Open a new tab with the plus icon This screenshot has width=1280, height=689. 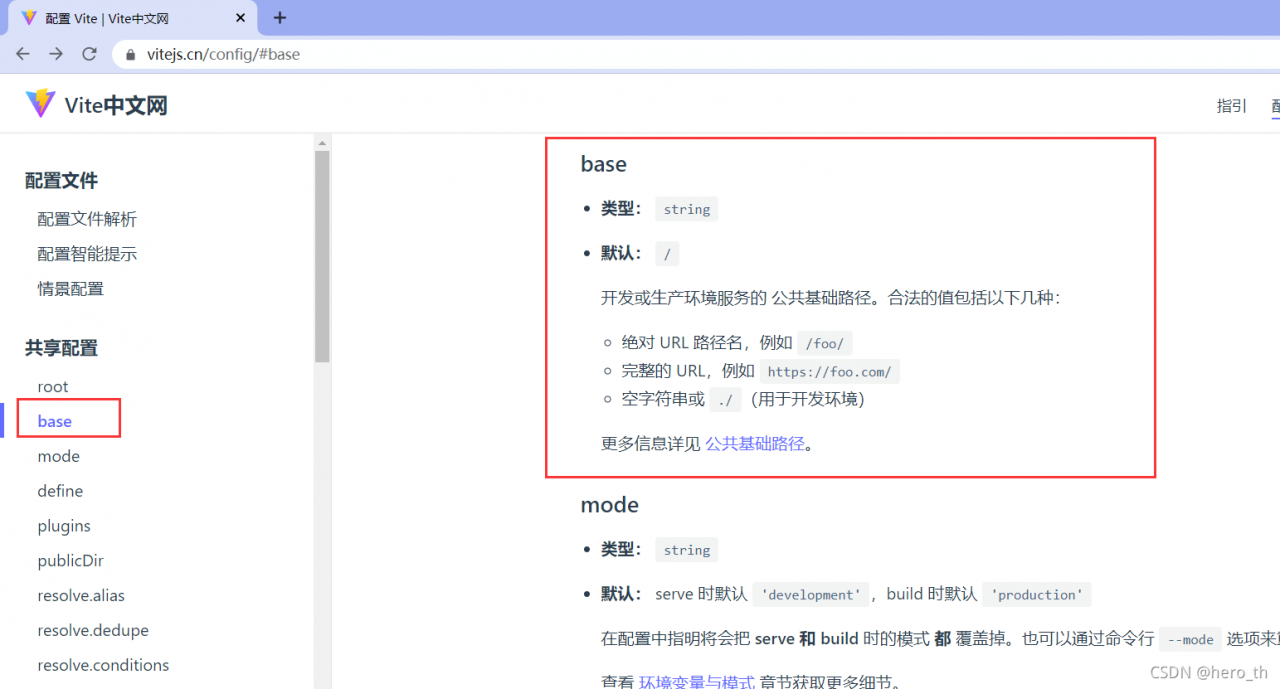pos(279,17)
